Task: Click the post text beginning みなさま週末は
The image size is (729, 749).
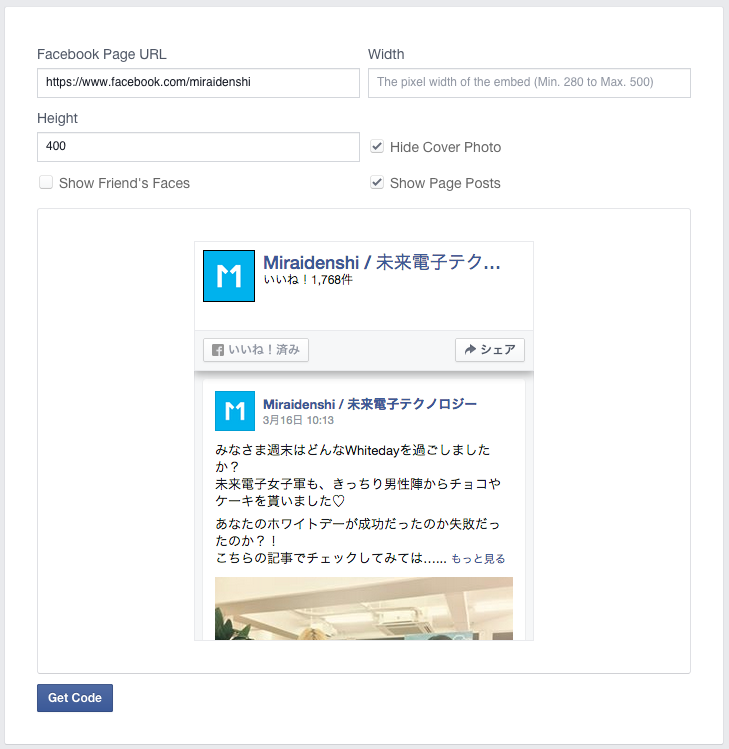Action: (x=358, y=503)
